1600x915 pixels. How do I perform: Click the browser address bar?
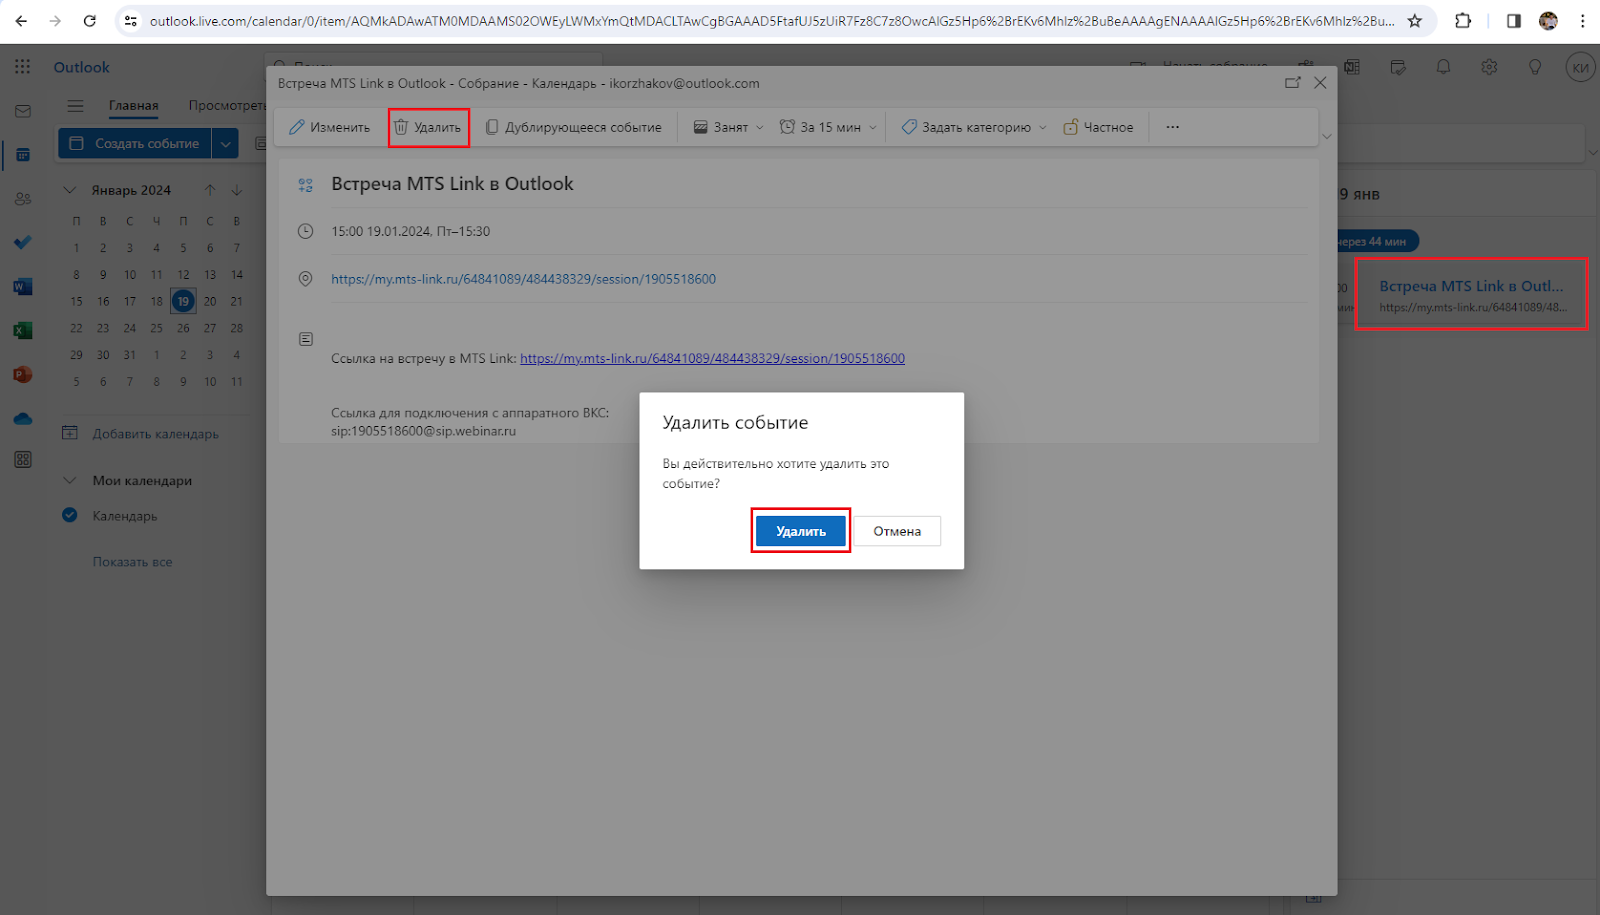tap(770, 21)
